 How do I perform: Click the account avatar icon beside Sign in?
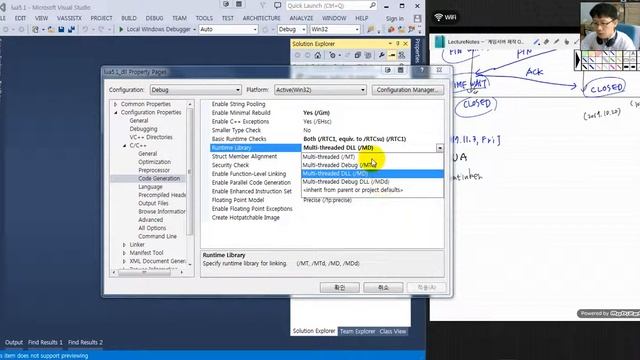pyautogui.click(x=417, y=18)
